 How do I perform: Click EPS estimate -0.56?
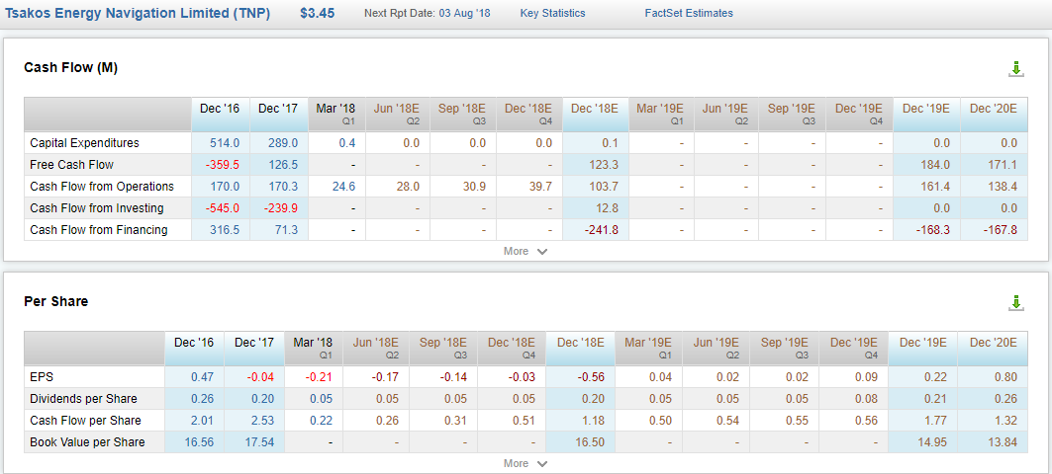[x=591, y=377]
